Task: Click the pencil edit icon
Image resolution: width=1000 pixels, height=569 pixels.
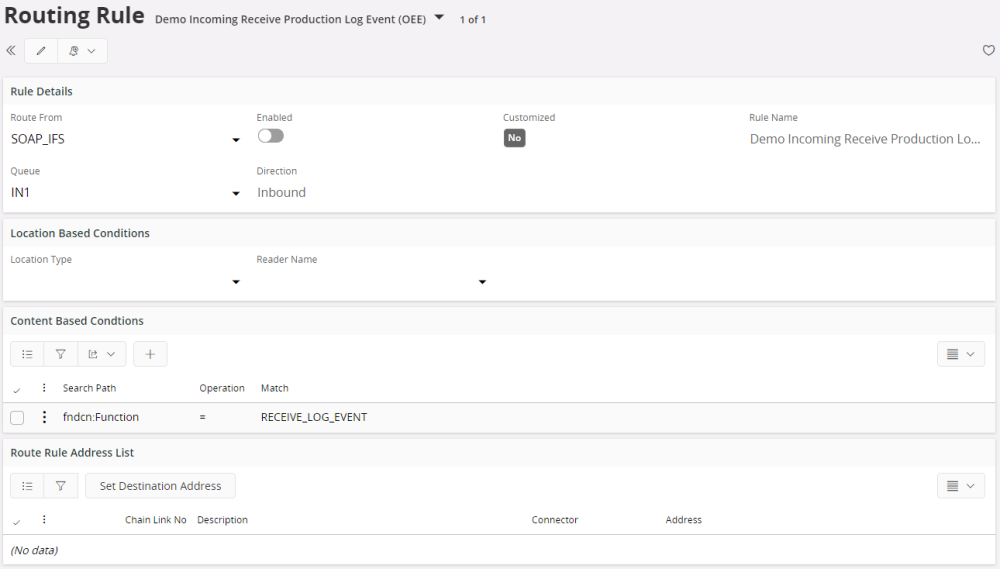Action: 41,51
